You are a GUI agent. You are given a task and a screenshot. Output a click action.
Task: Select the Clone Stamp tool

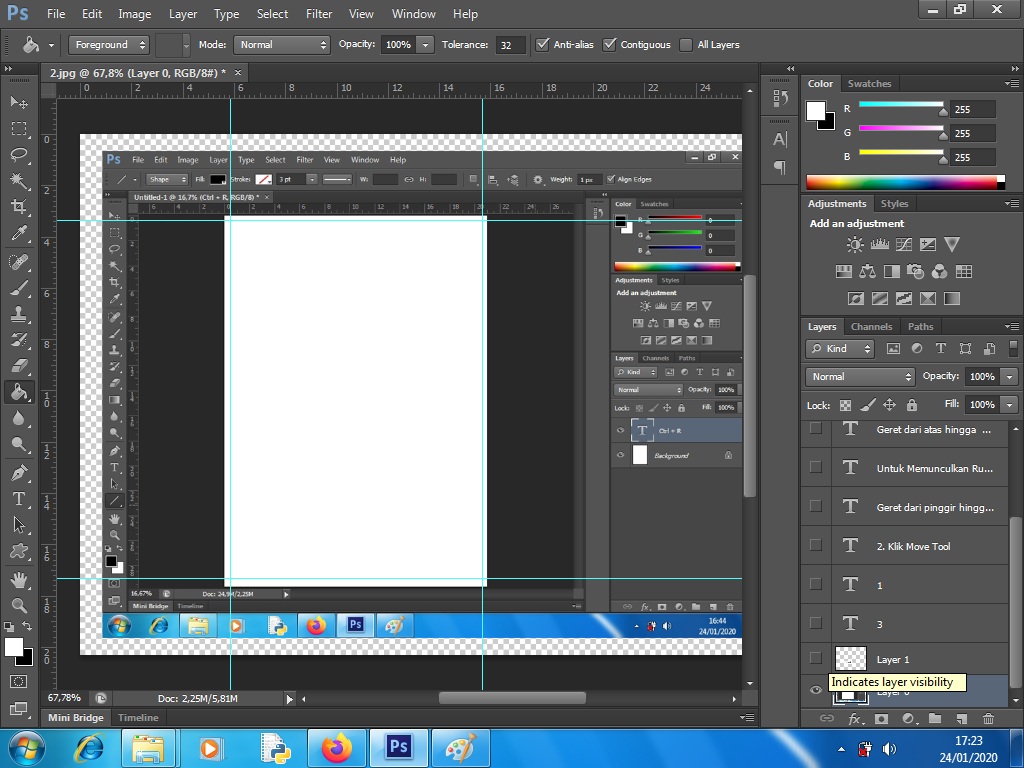tap(17, 313)
